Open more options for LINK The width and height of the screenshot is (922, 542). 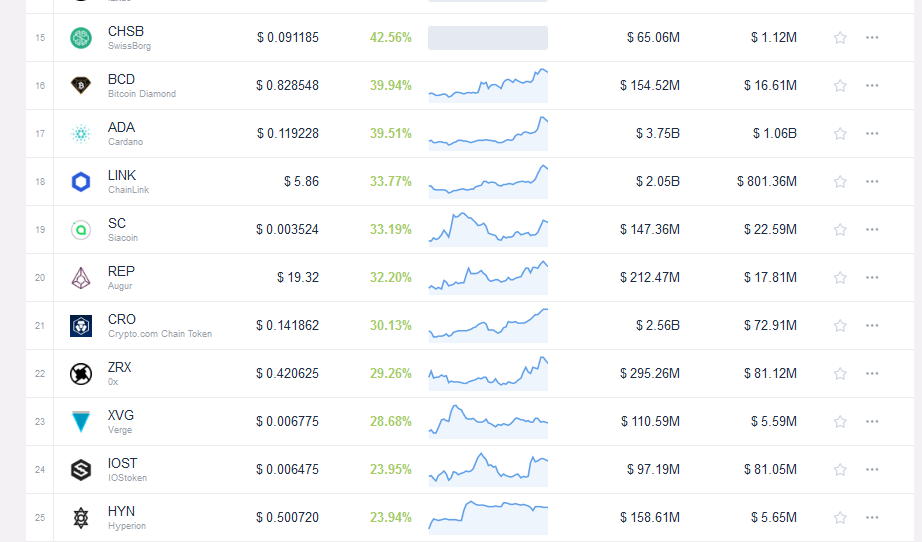[x=872, y=182]
